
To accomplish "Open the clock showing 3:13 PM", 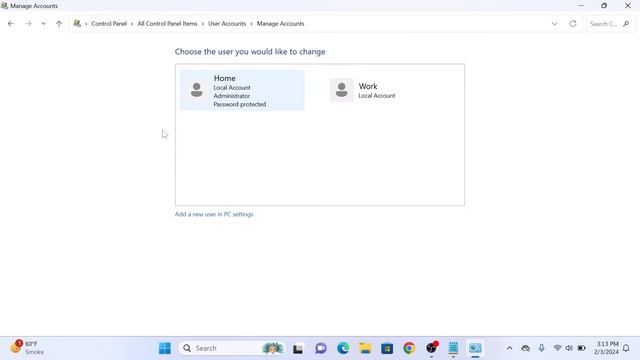I will pos(607,348).
